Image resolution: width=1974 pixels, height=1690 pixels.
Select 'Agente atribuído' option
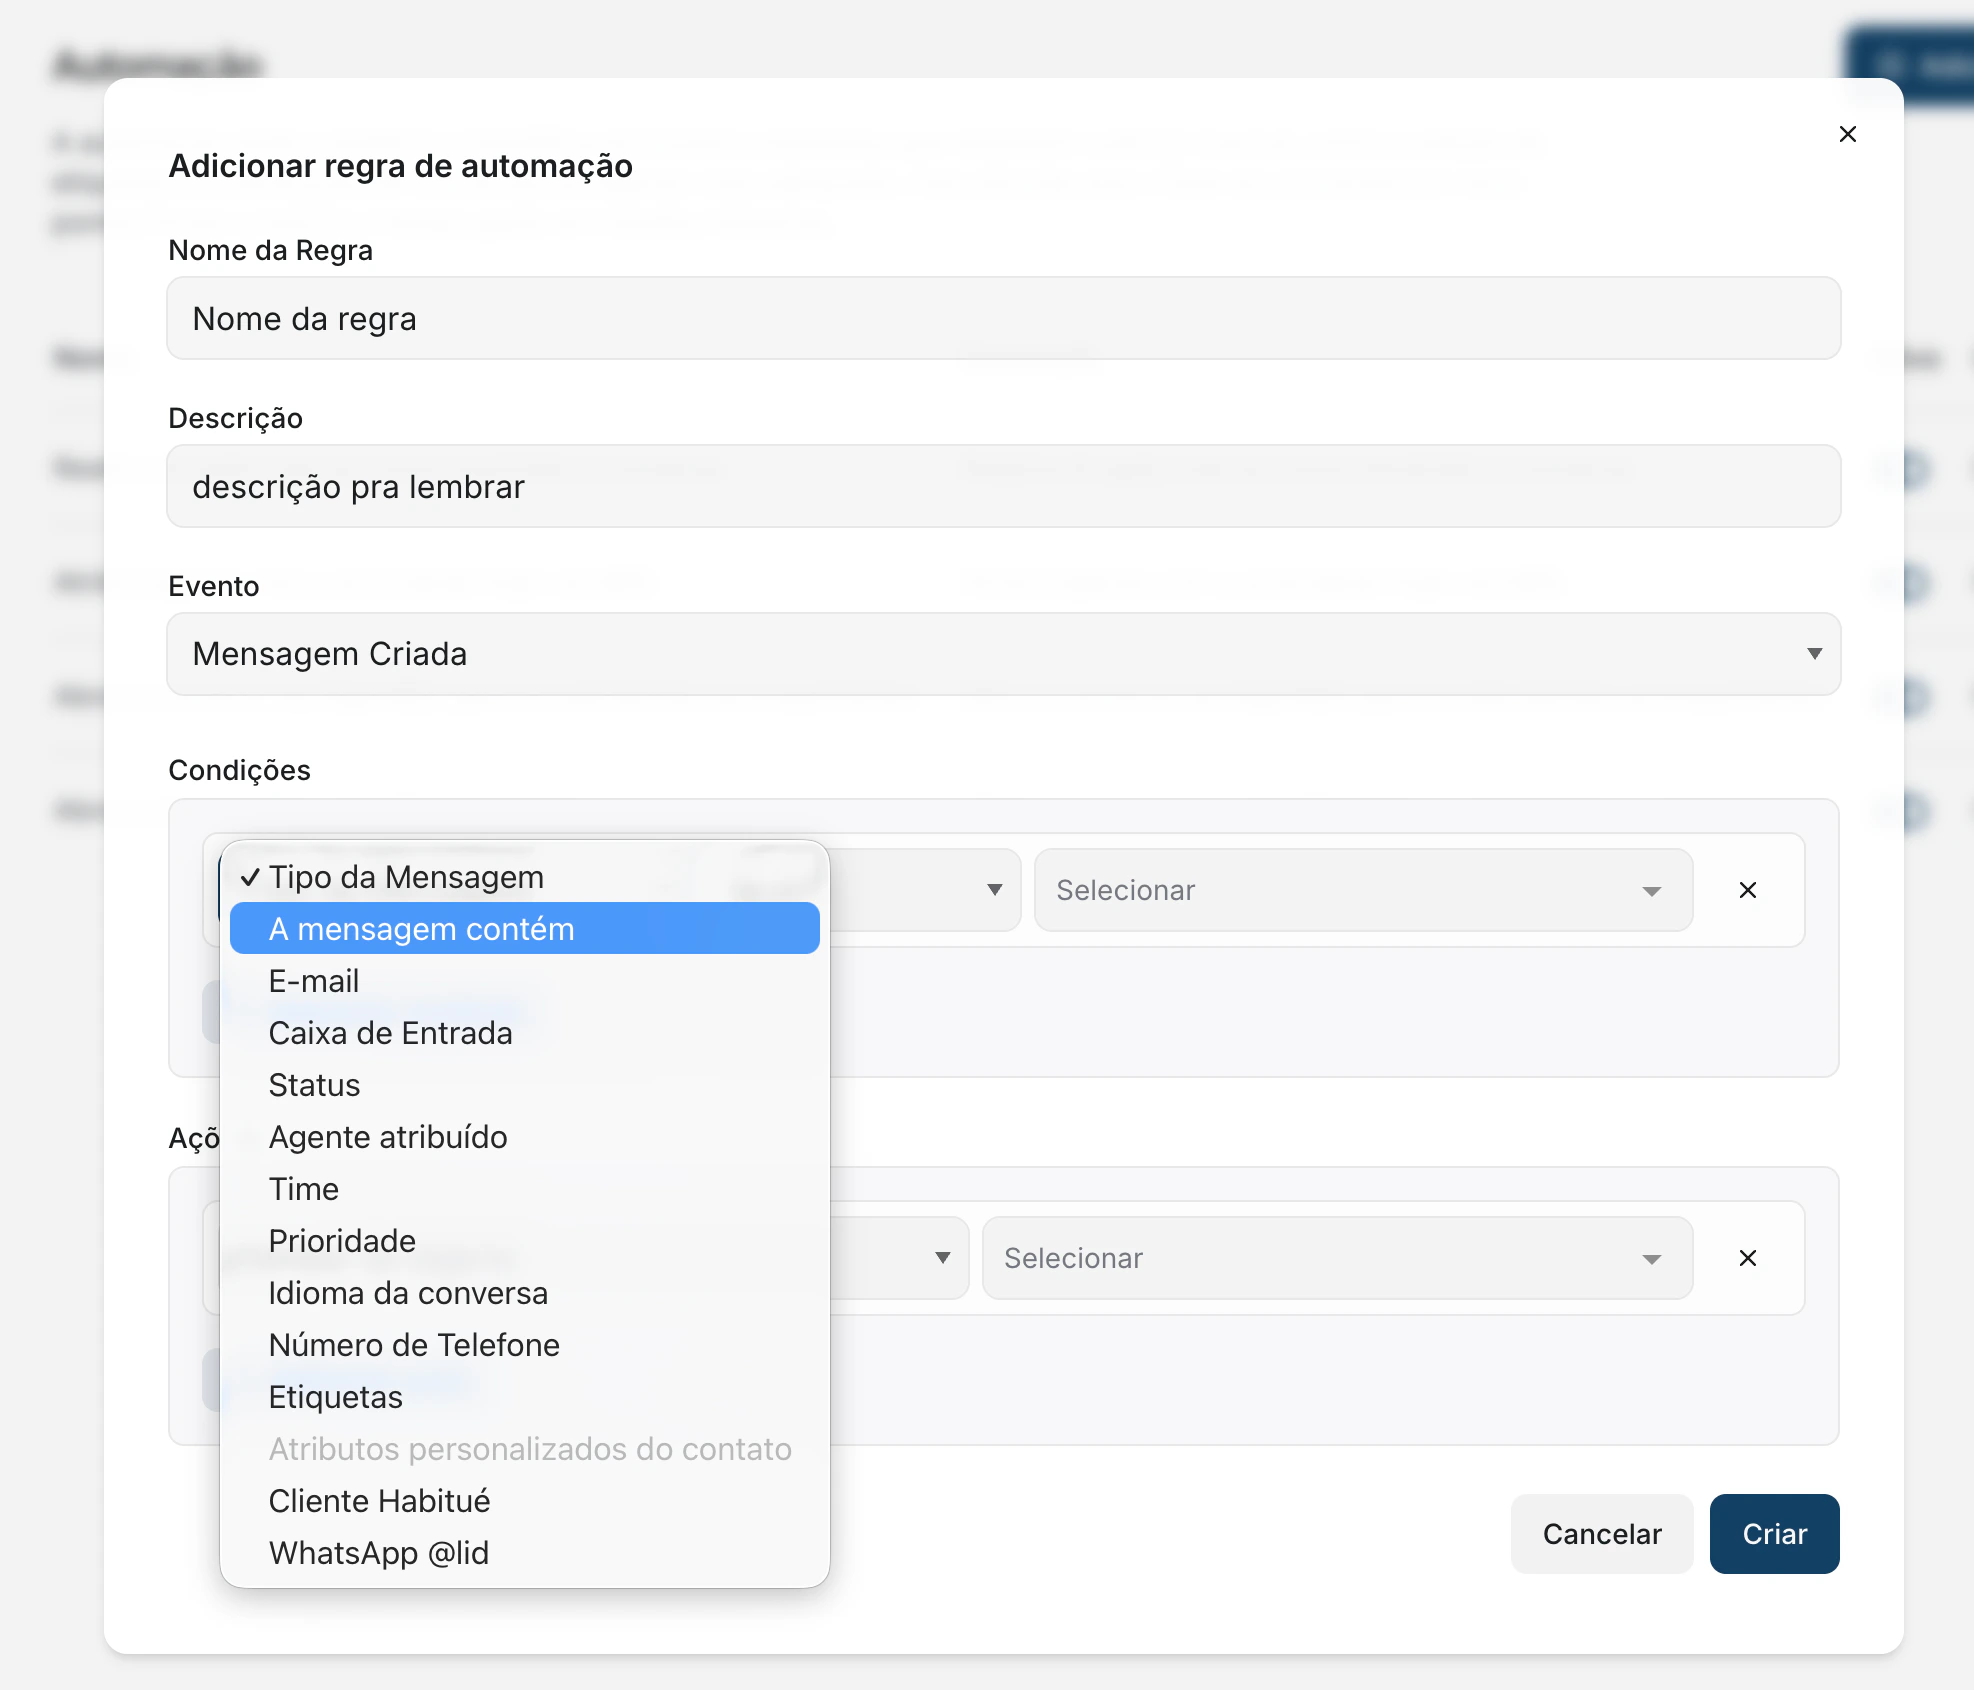click(x=524, y=1137)
